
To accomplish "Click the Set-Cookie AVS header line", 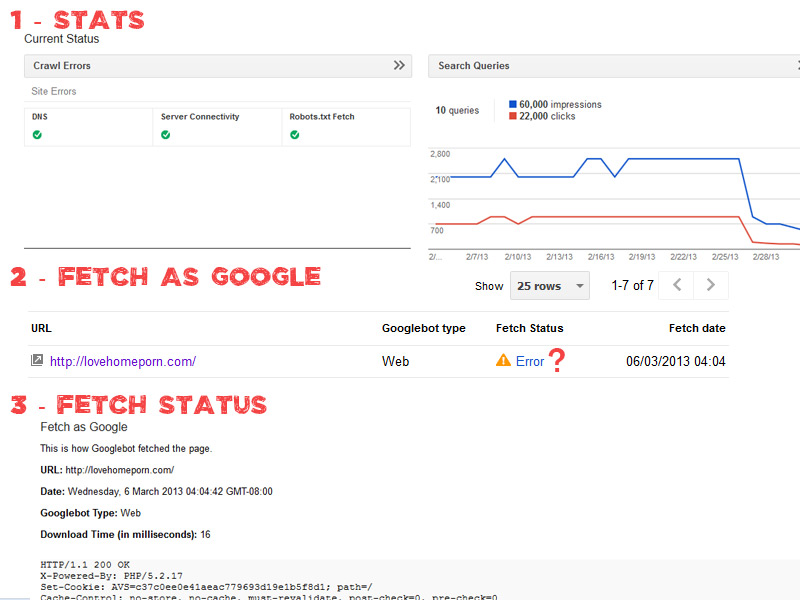I will [206, 587].
